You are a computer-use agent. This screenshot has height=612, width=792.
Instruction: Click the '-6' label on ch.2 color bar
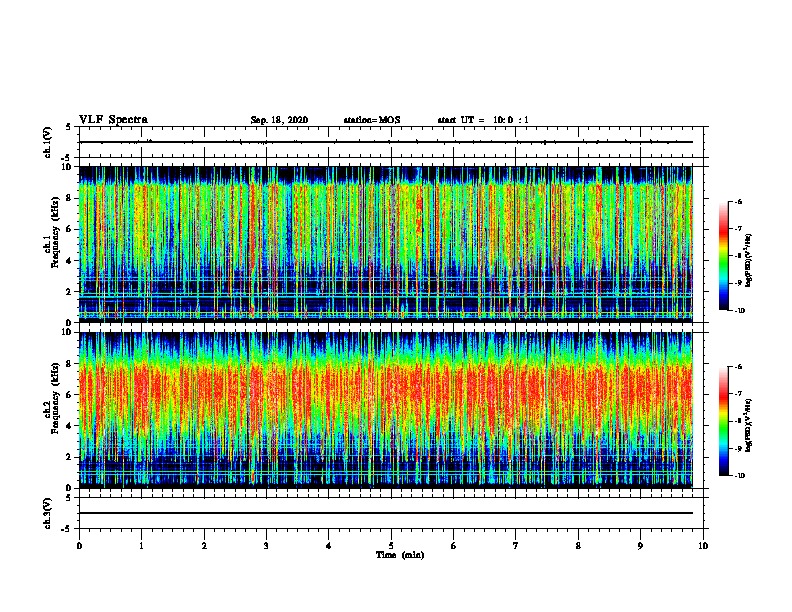click(x=738, y=367)
